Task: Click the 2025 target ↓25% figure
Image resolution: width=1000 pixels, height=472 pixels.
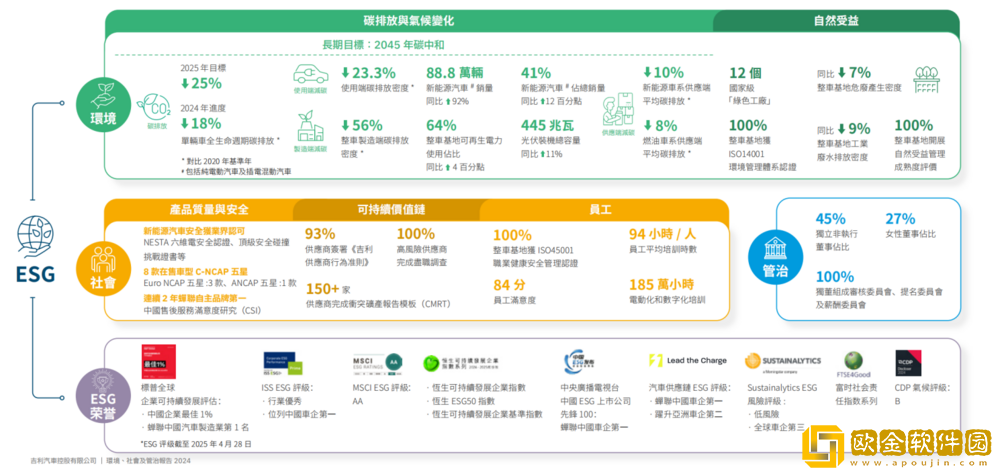Action: (x=201, y=84)
